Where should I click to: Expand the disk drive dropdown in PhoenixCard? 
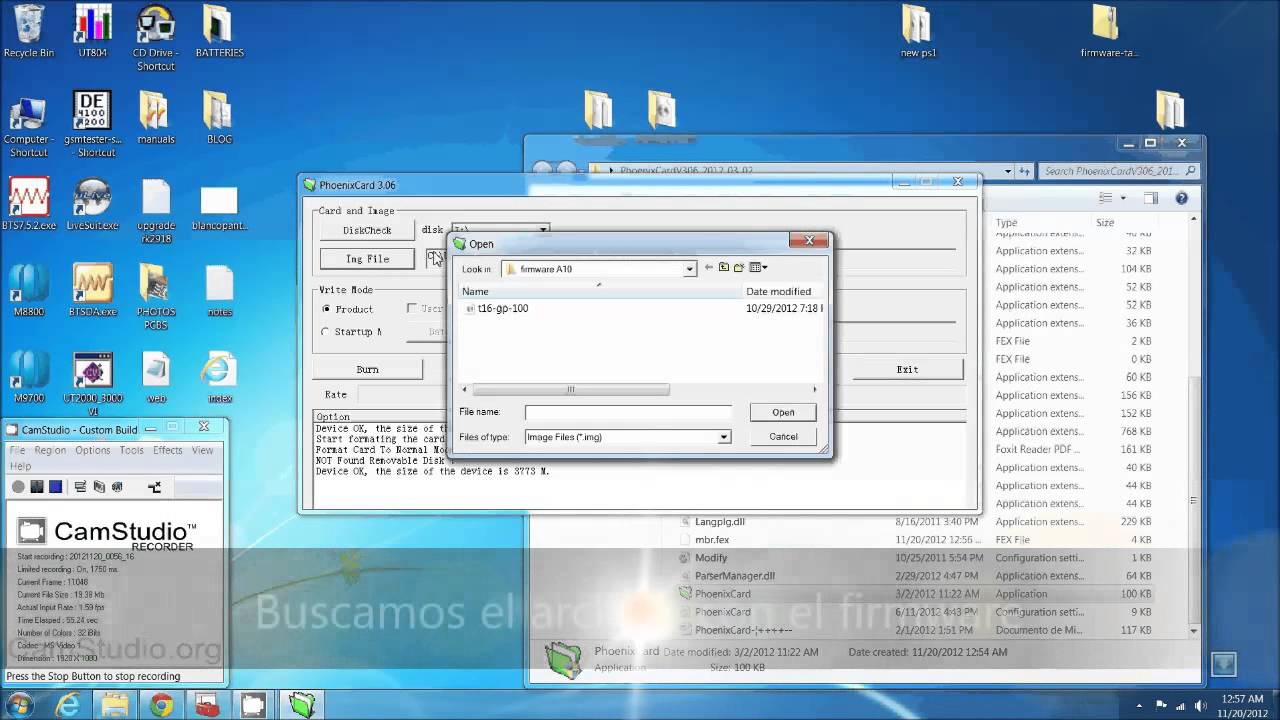(x=543, y=230)
